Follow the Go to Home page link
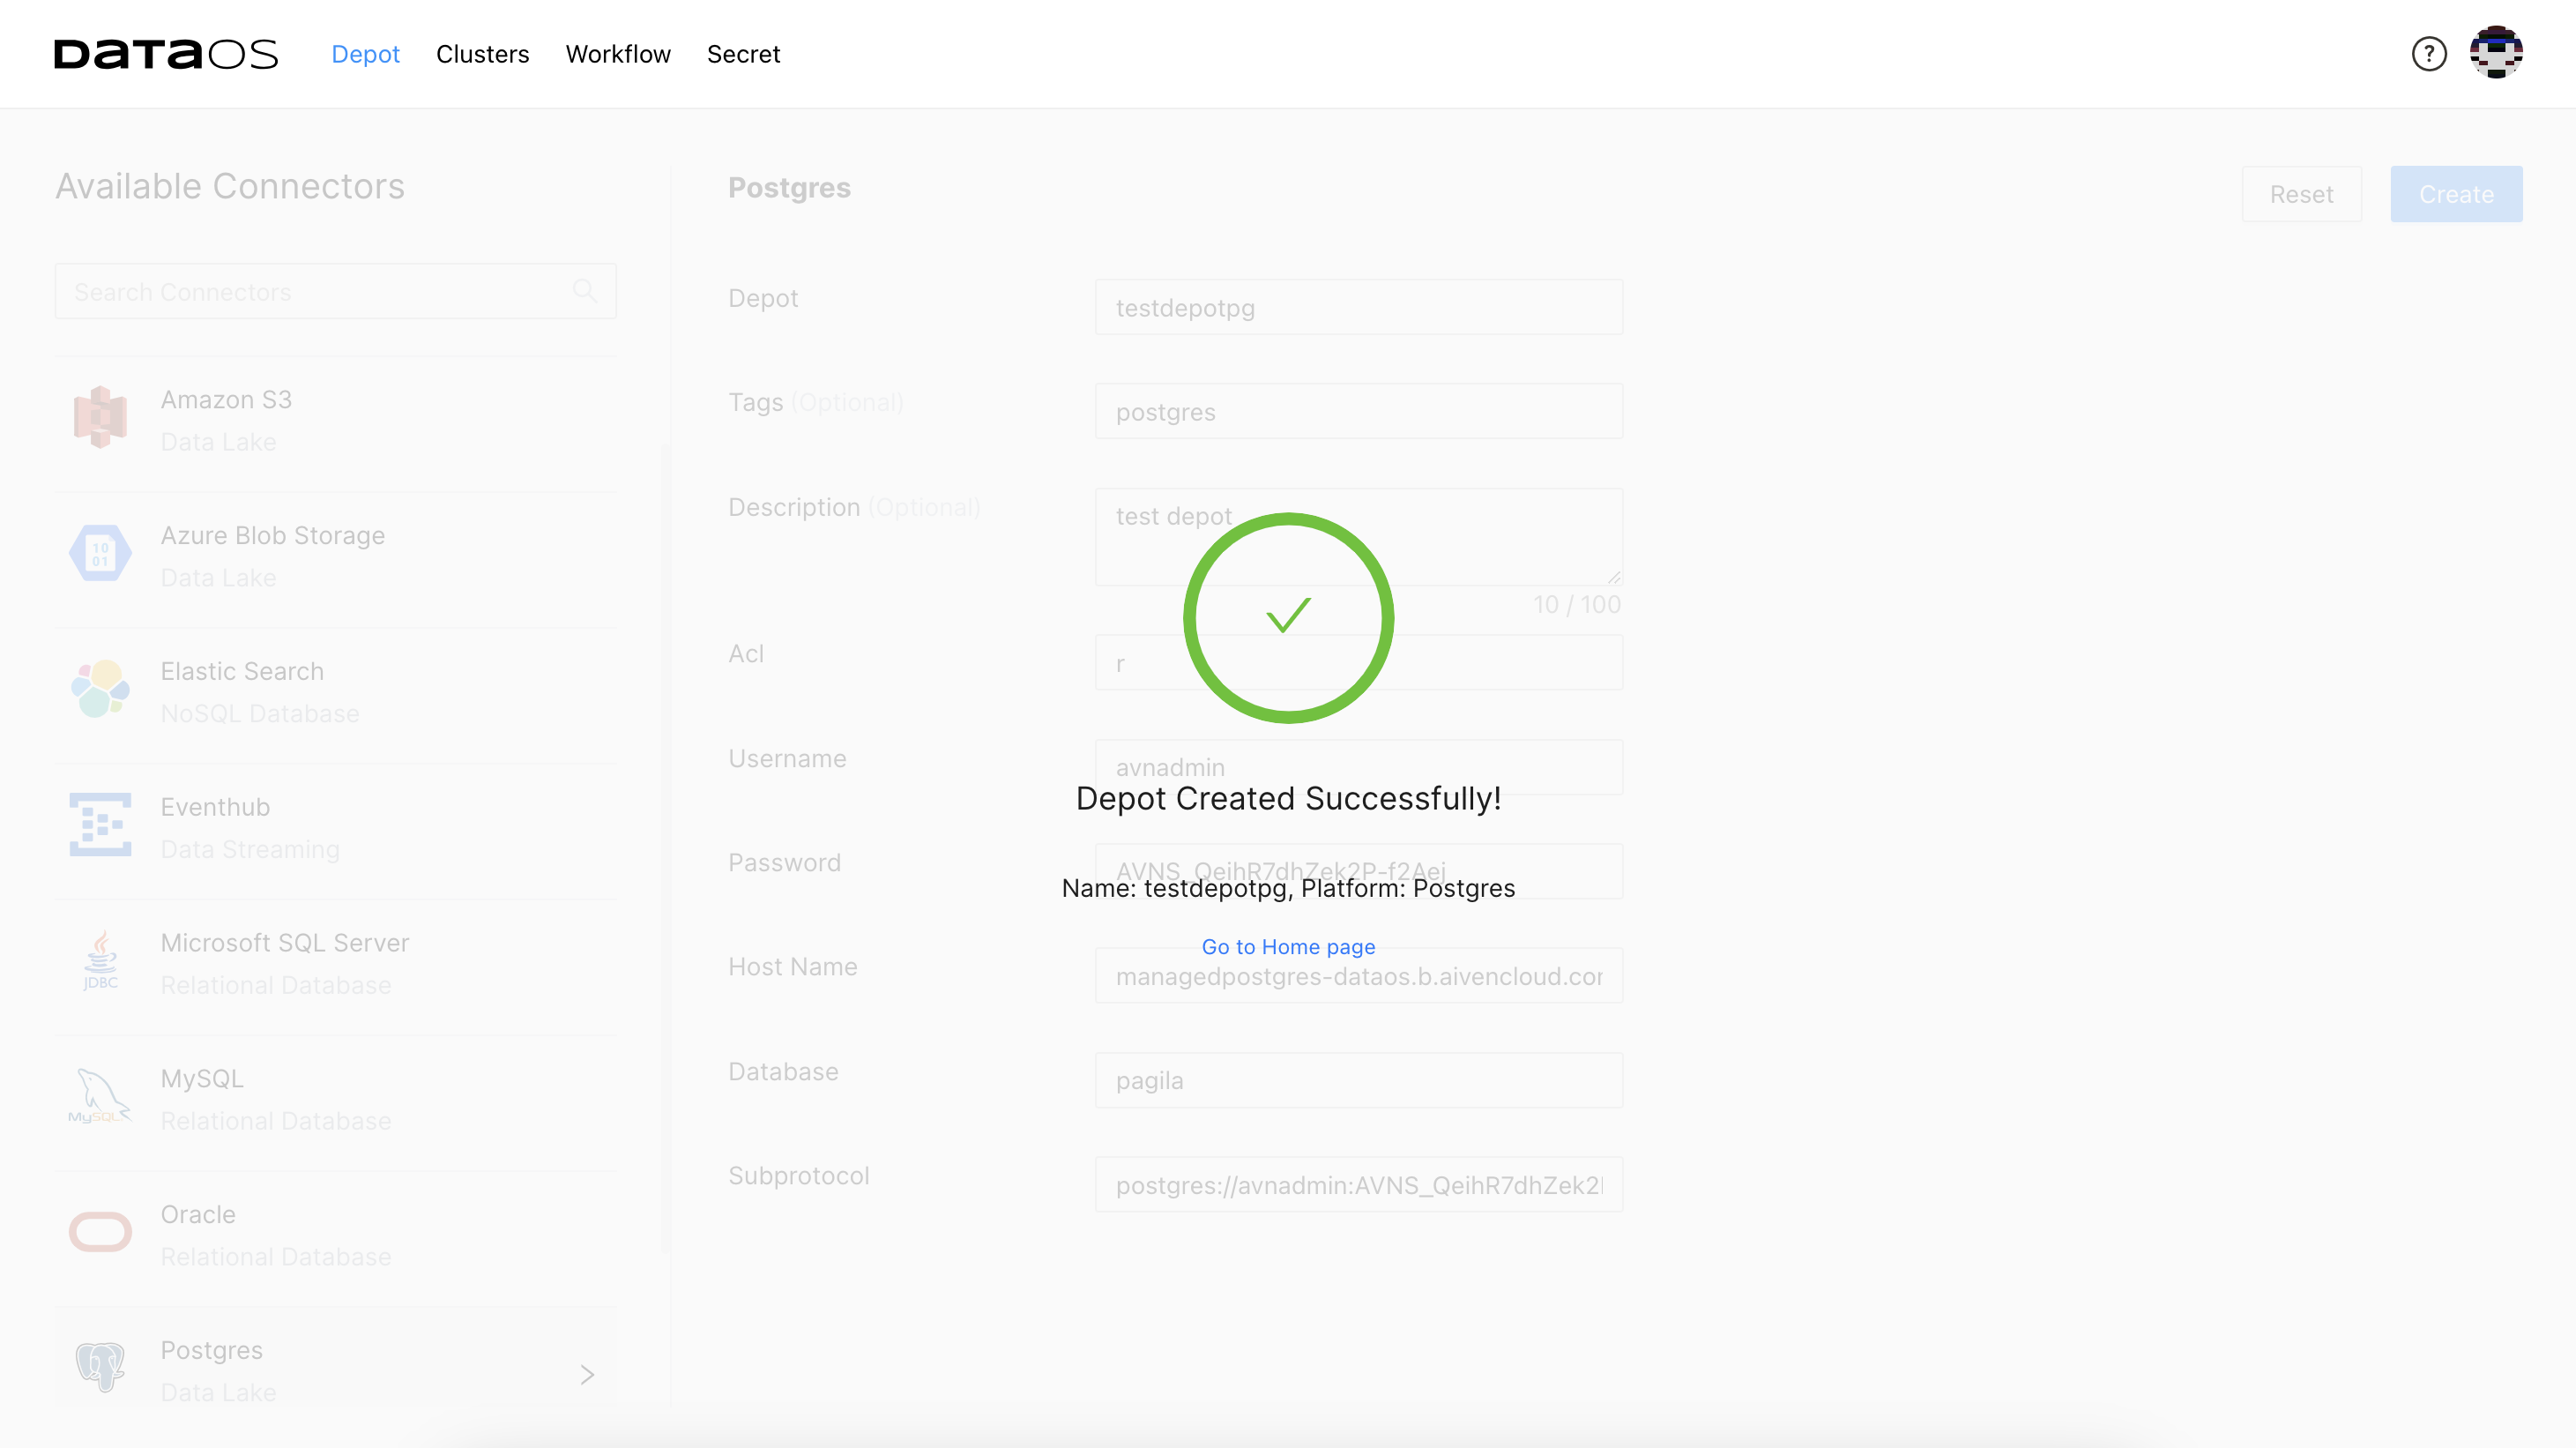This screenshot has height=1448, width=2576. pos(1288,946)
